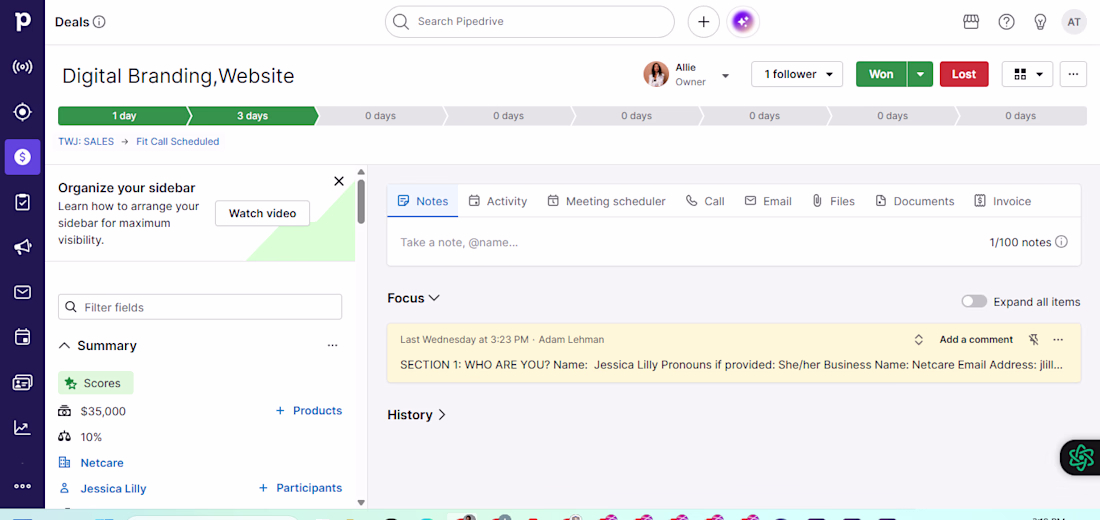1100x520 pixels.
Task: Click the Watch video button
Action: 262,213
